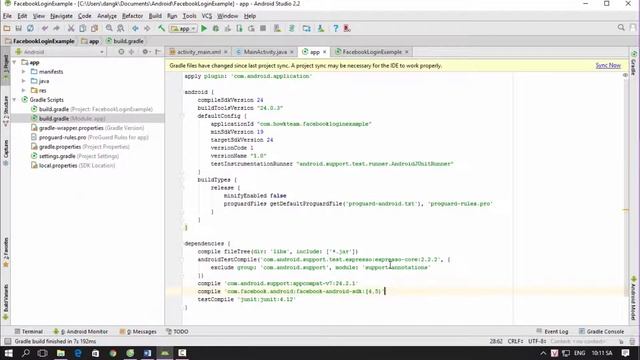Click the UTF-8 encoding selector in status bar
Image resolution: width=640 pixels, height=360 pixels.
point(537,341)
